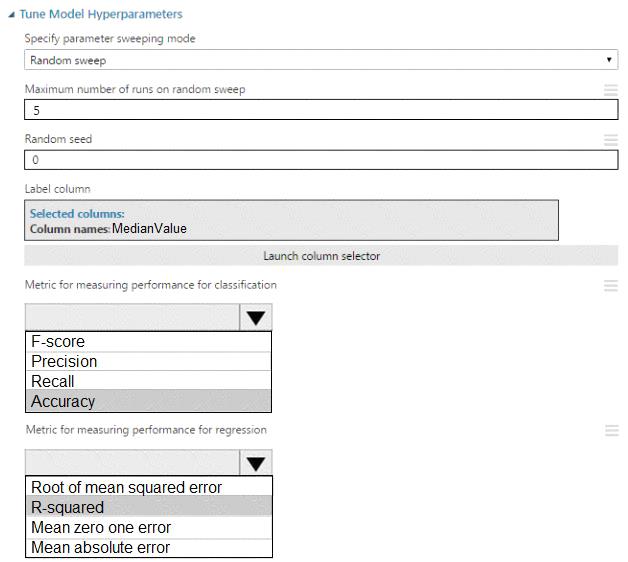Open menu icon beside regression metric label

(610, 431)
